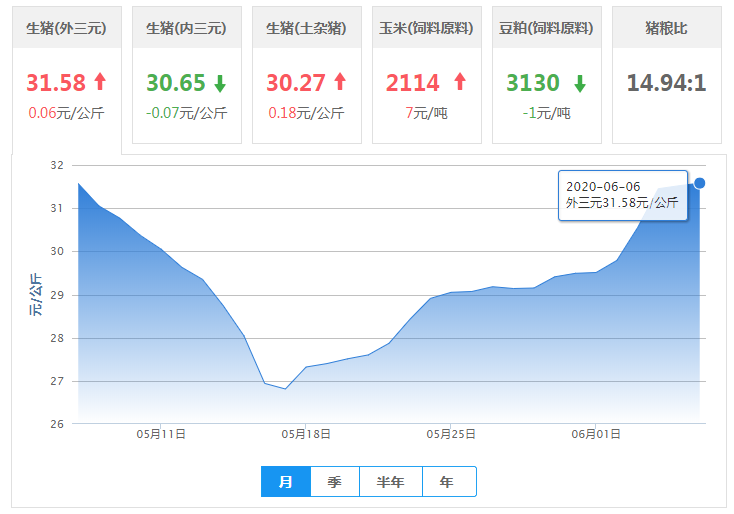Screen dimensions: 734x514
Task: Click the 14.94:1 ratio value
Action: pyautogui.click(x=667, y=82)
